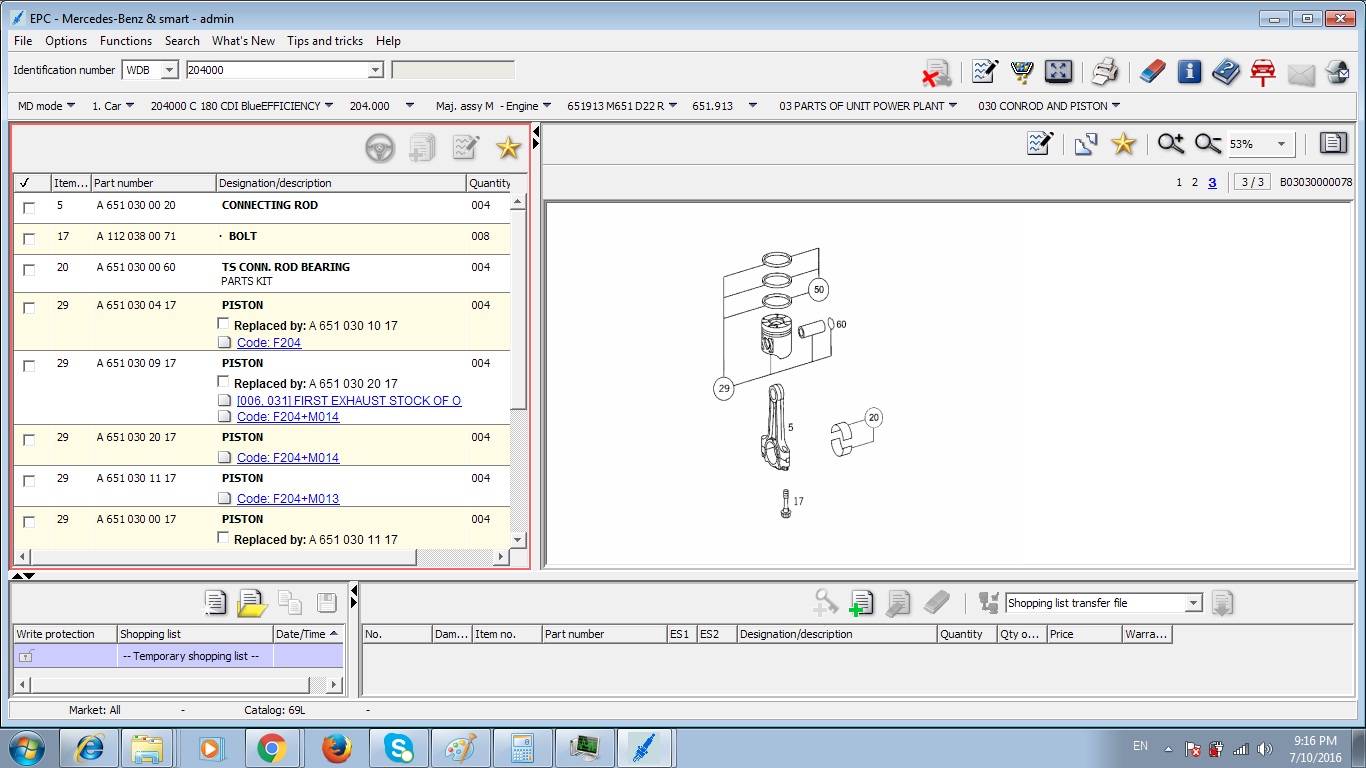Click the red car on lift icon
This screenshot has width=1366, height=768.
point(1262,72)
